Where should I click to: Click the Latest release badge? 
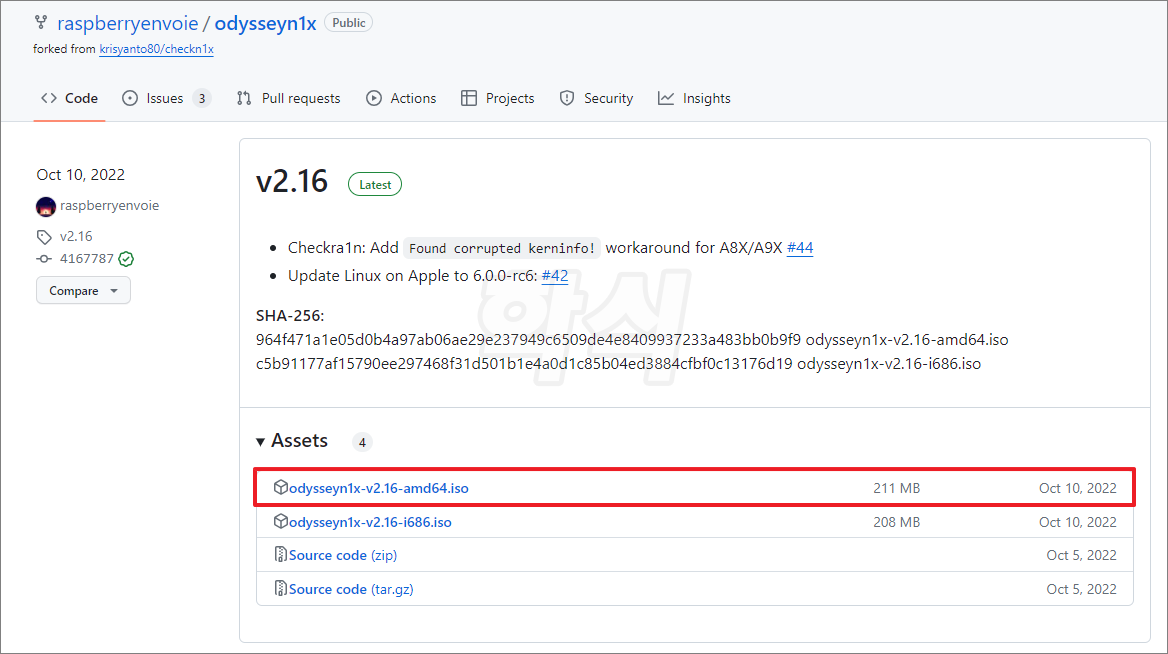click(x=375, y=185)
